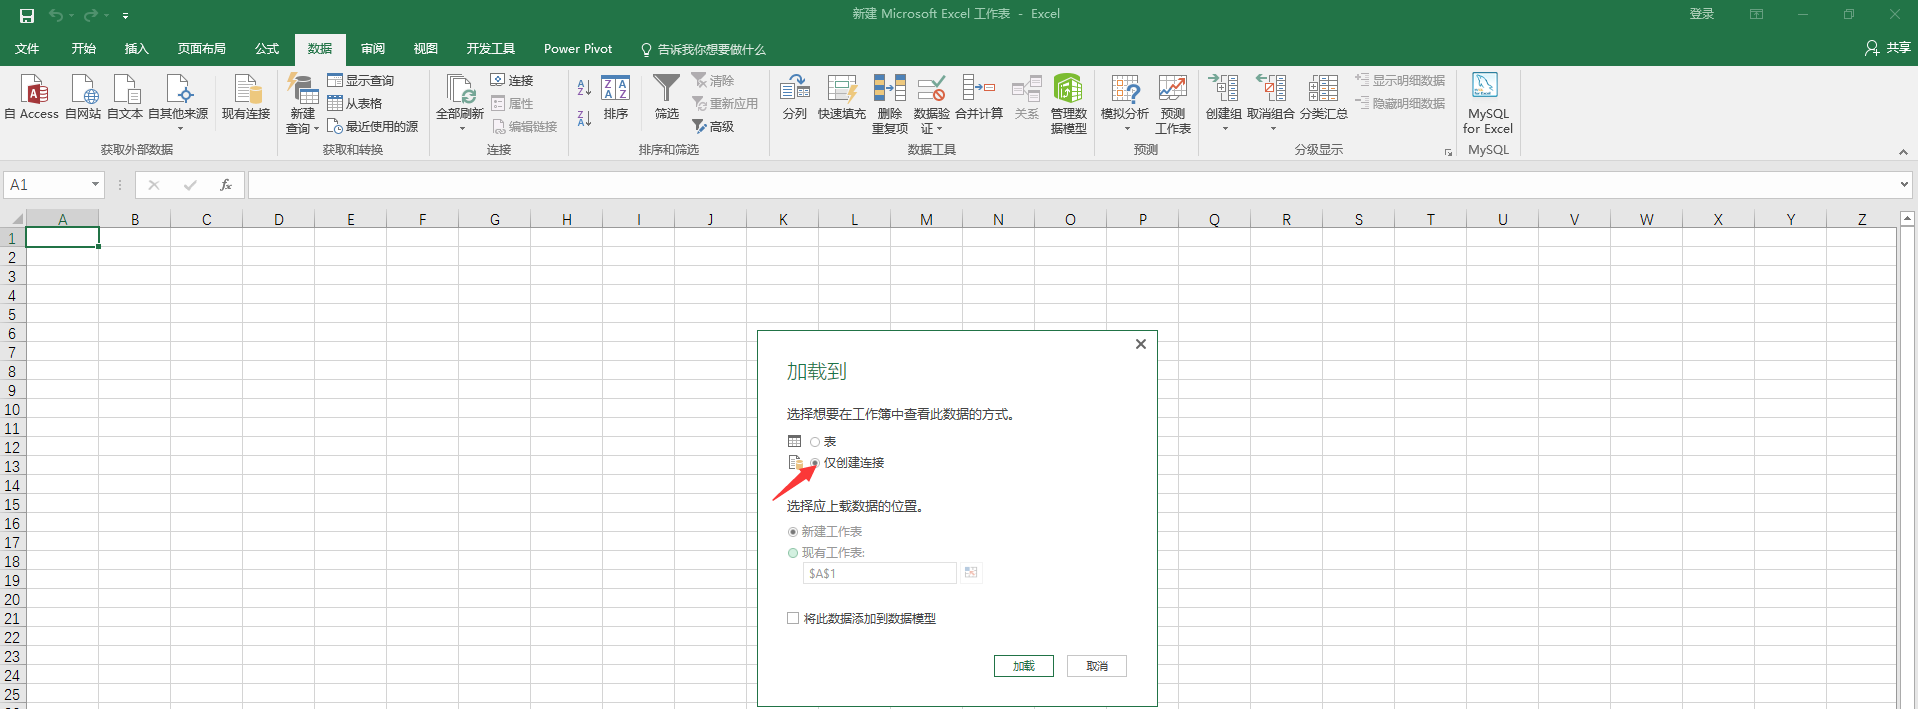This screenshot has width=1918, height=709.
Task: Open MySQL for Excel
Action: 1488,103
